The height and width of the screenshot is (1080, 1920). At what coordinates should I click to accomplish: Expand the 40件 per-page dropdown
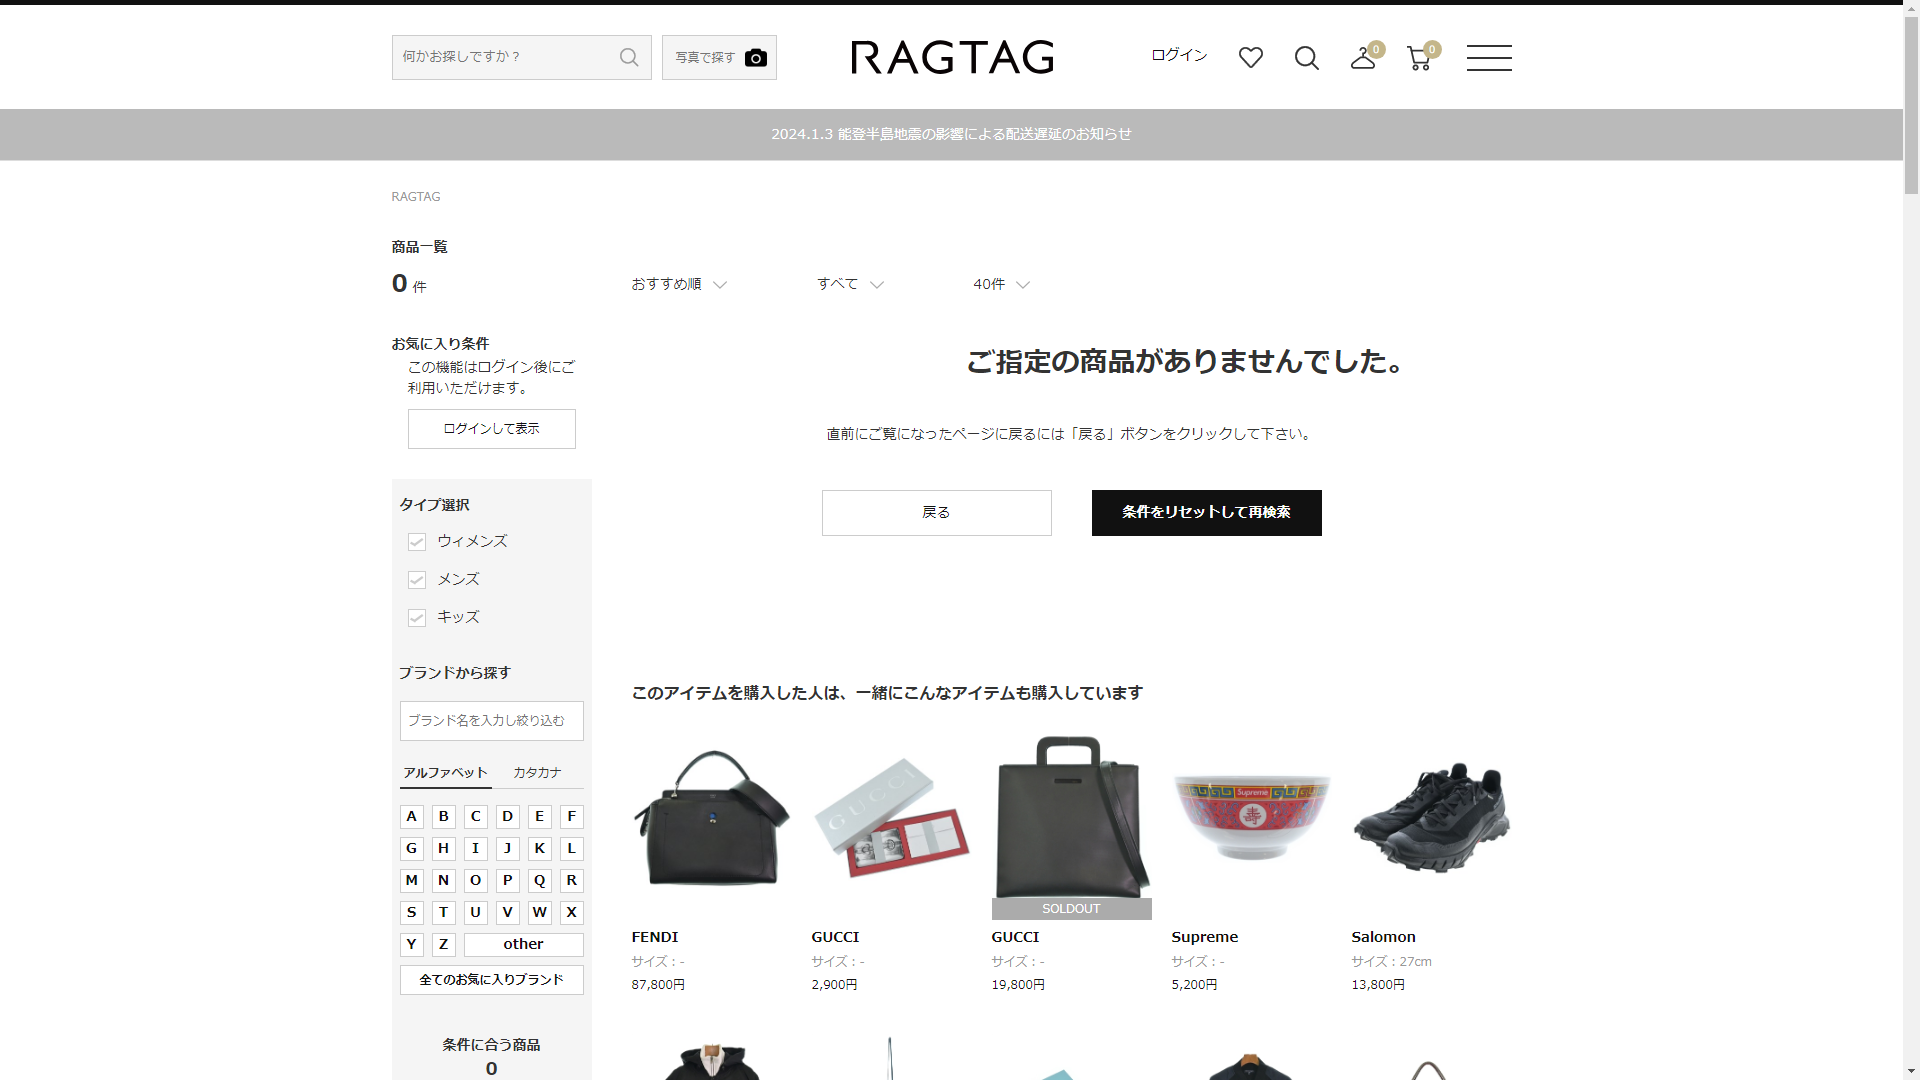pos(1001,285)
